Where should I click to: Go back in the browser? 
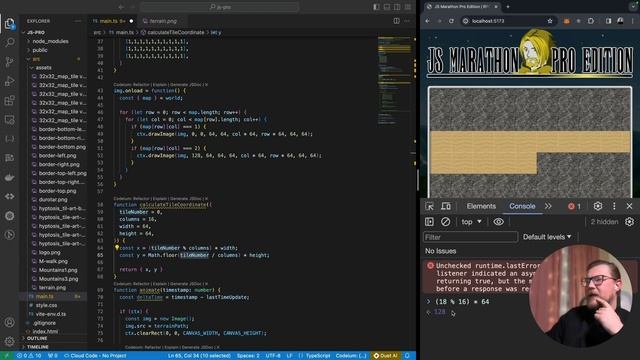pos(428,21)
